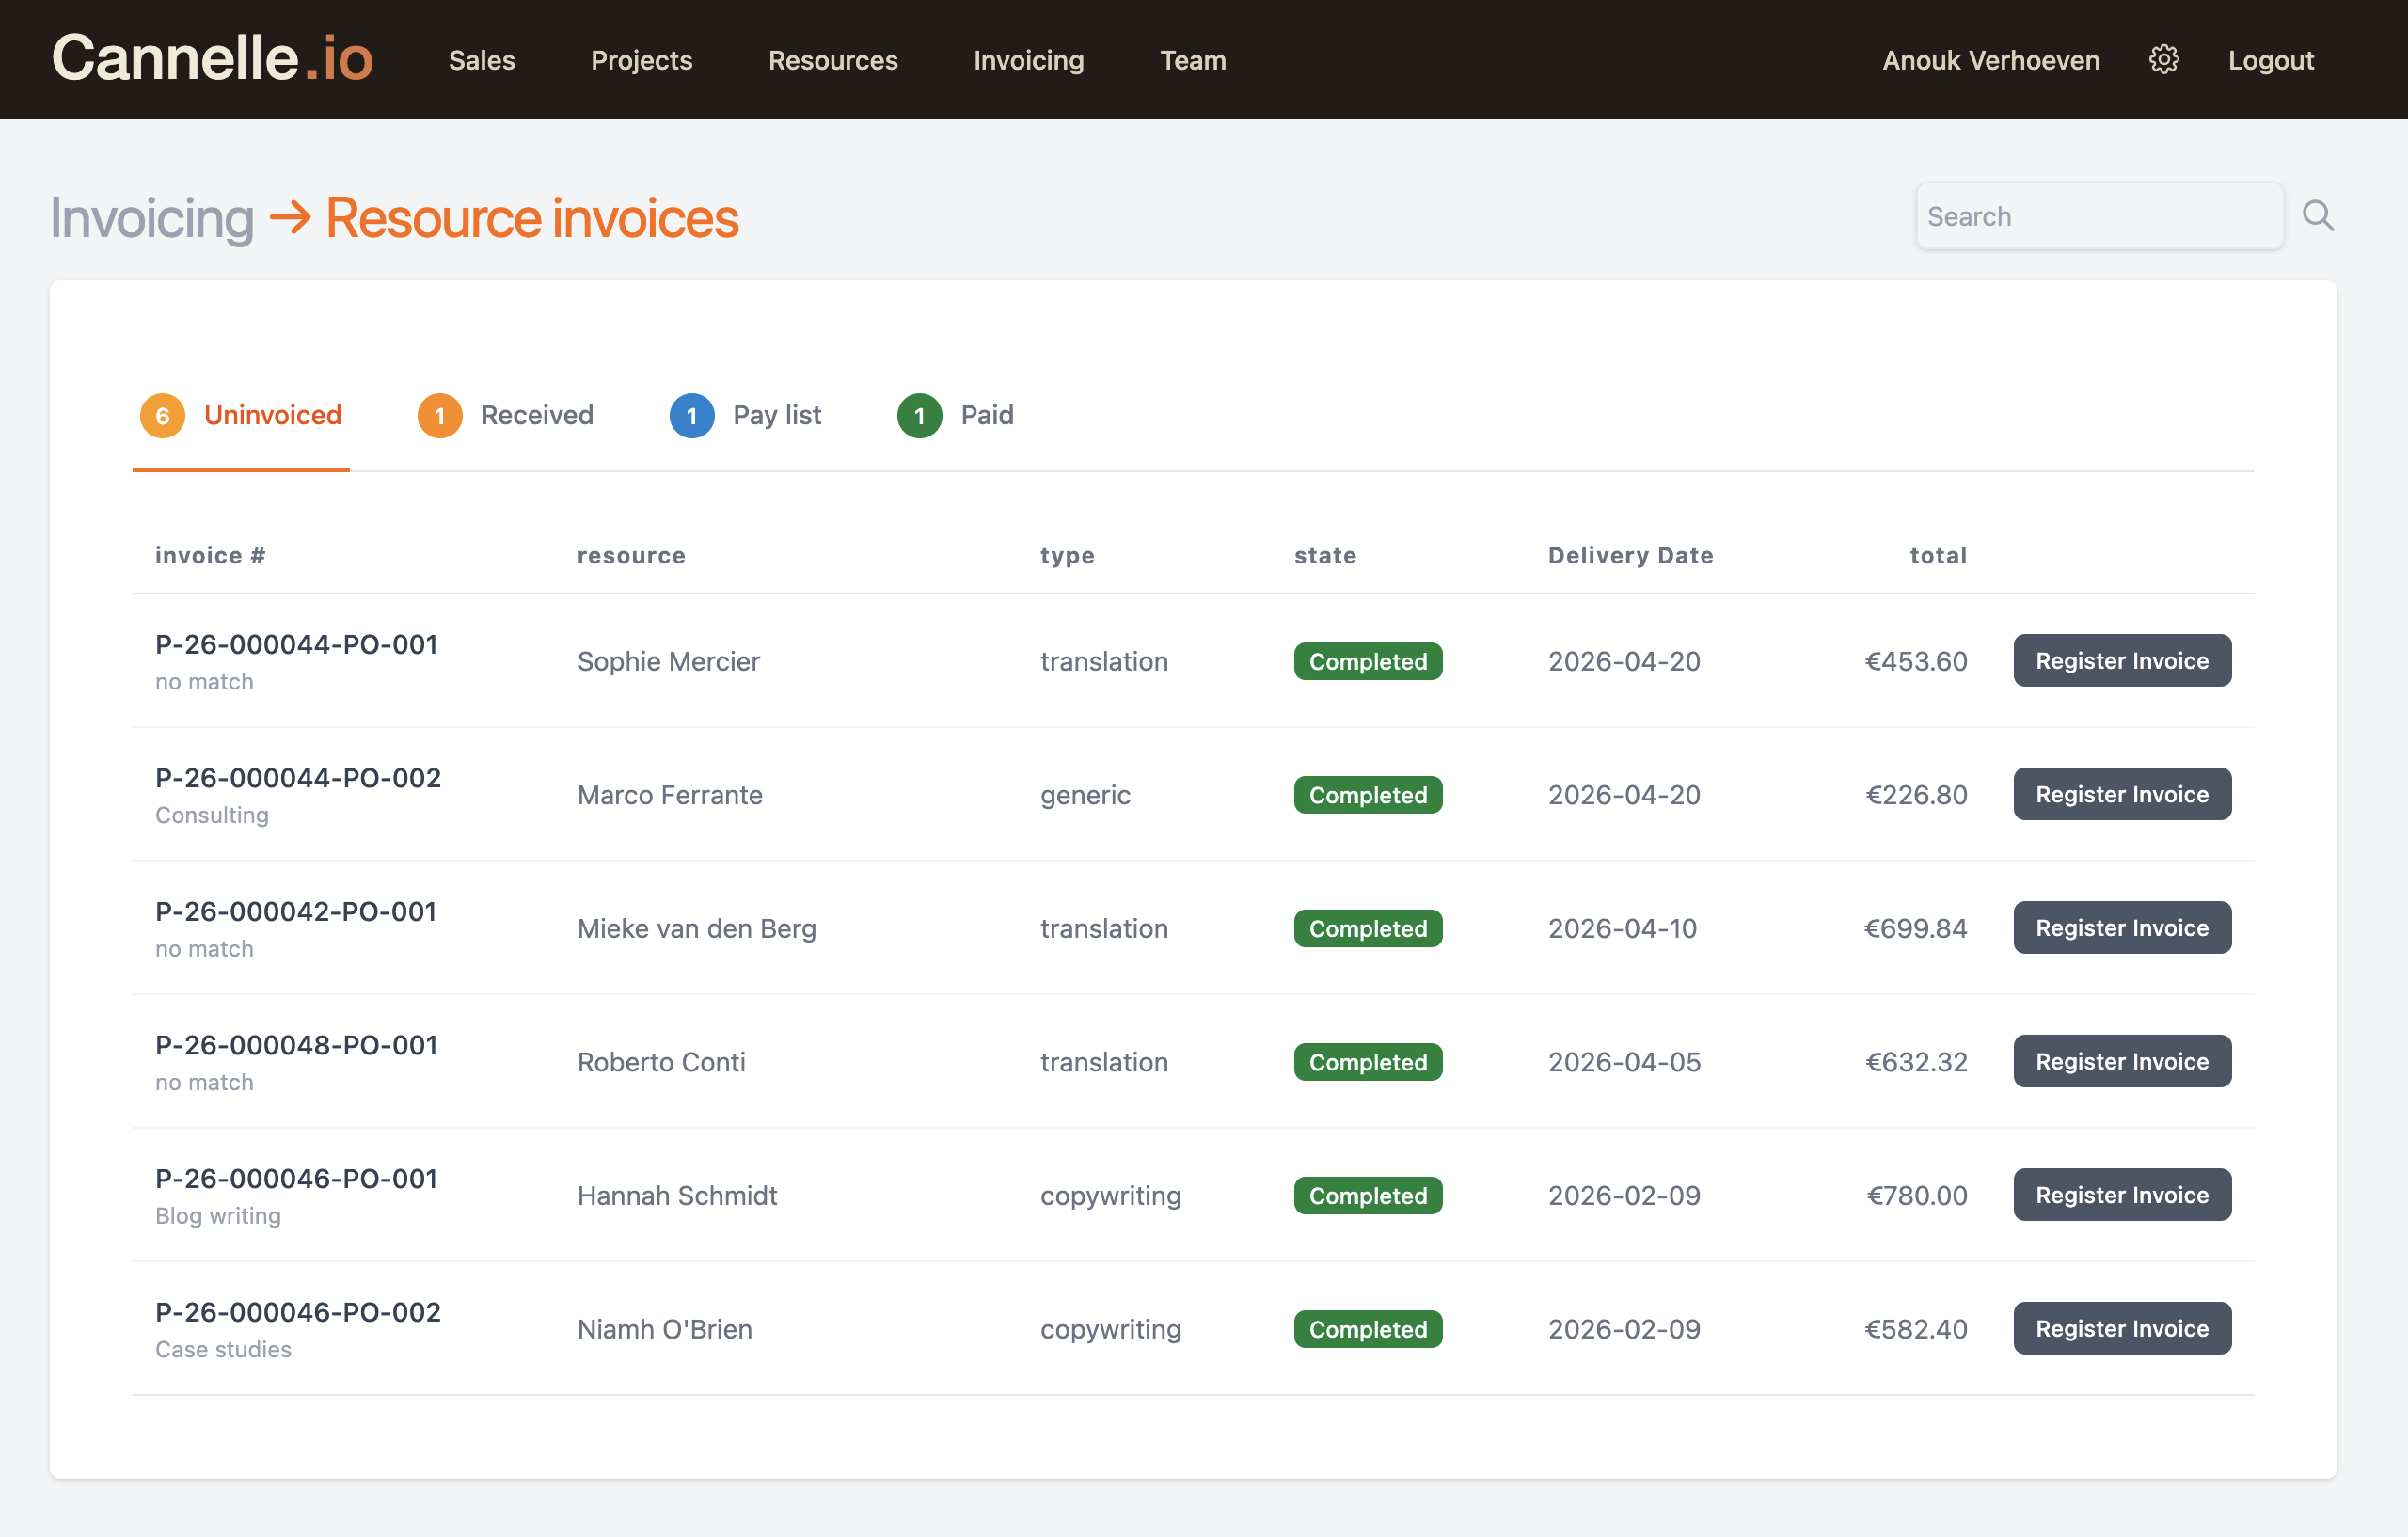Click 'Case studies' subtitle

coord(223,1349)
